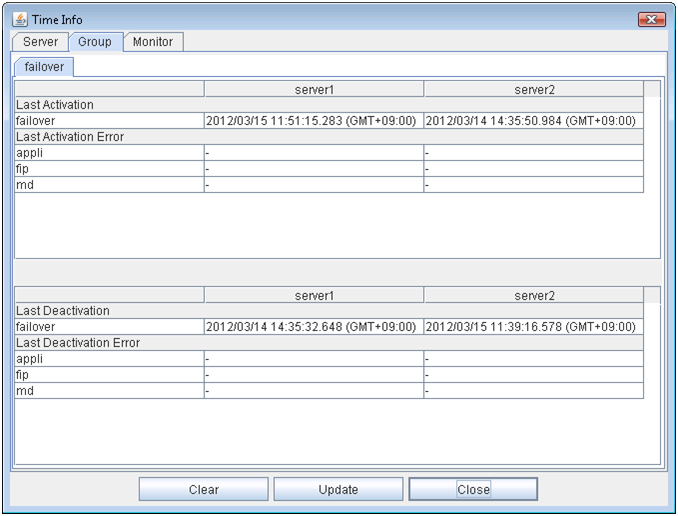Select the failover sub-tab

tap(44, 67)
